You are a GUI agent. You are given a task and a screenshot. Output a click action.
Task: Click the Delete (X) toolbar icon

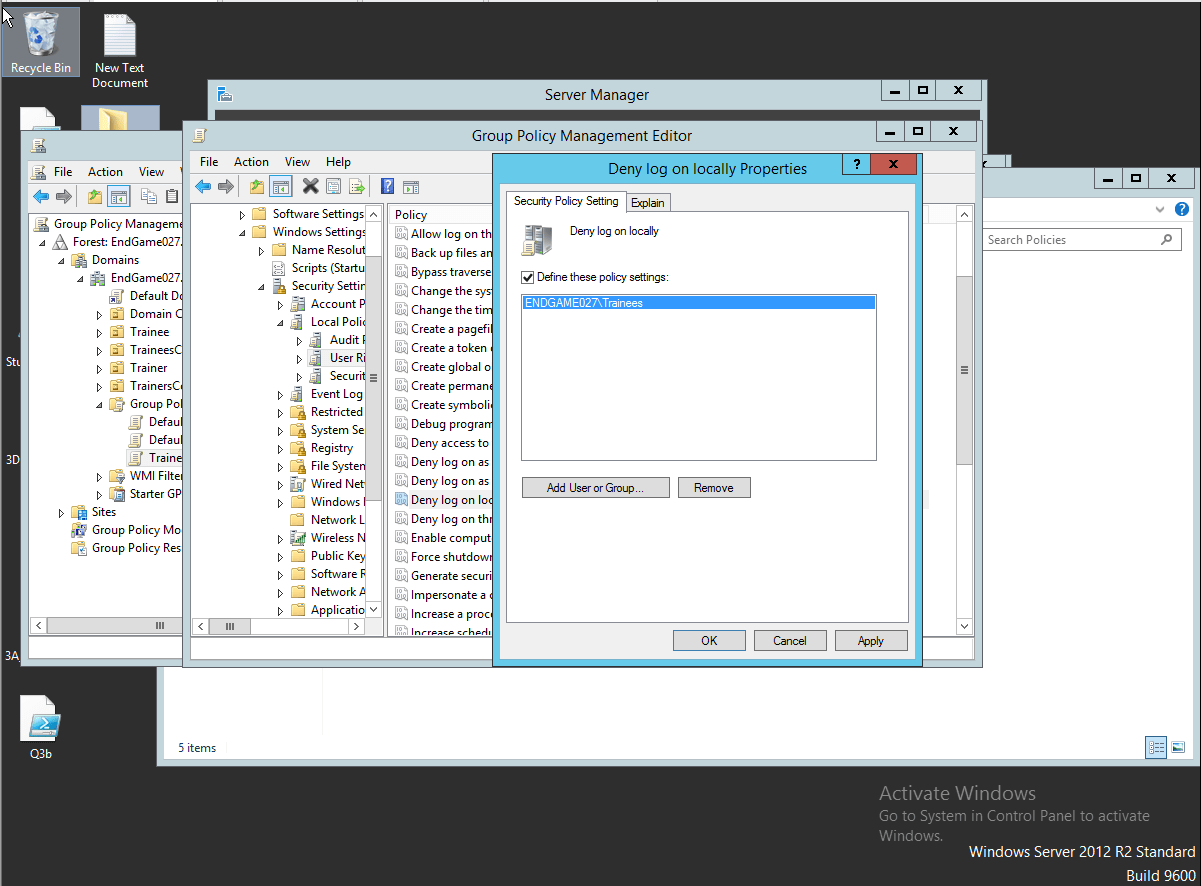(310, 186)
